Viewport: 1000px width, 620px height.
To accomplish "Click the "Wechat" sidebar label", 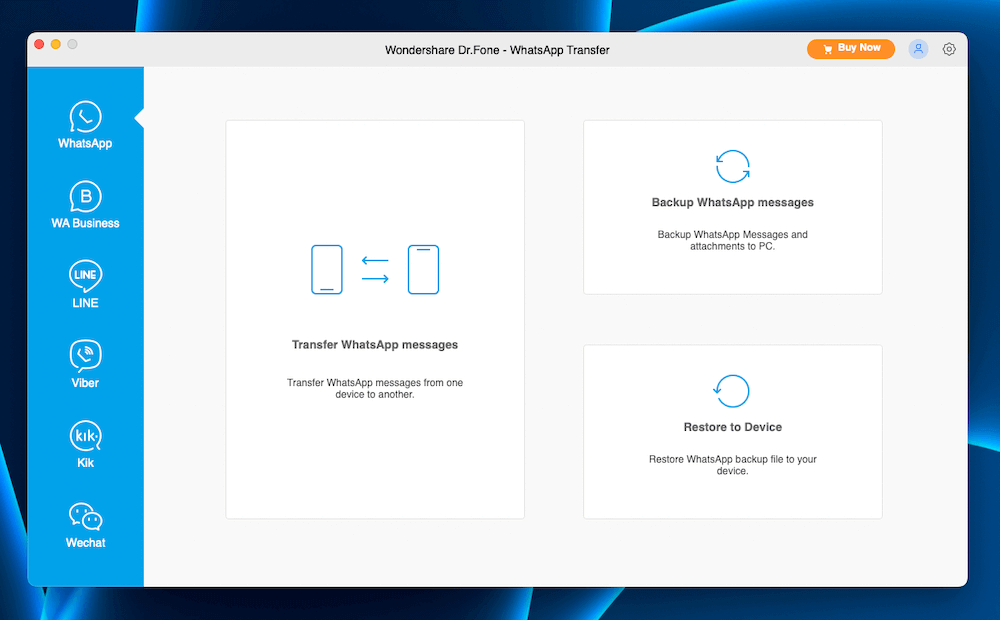I will [85, 543].
